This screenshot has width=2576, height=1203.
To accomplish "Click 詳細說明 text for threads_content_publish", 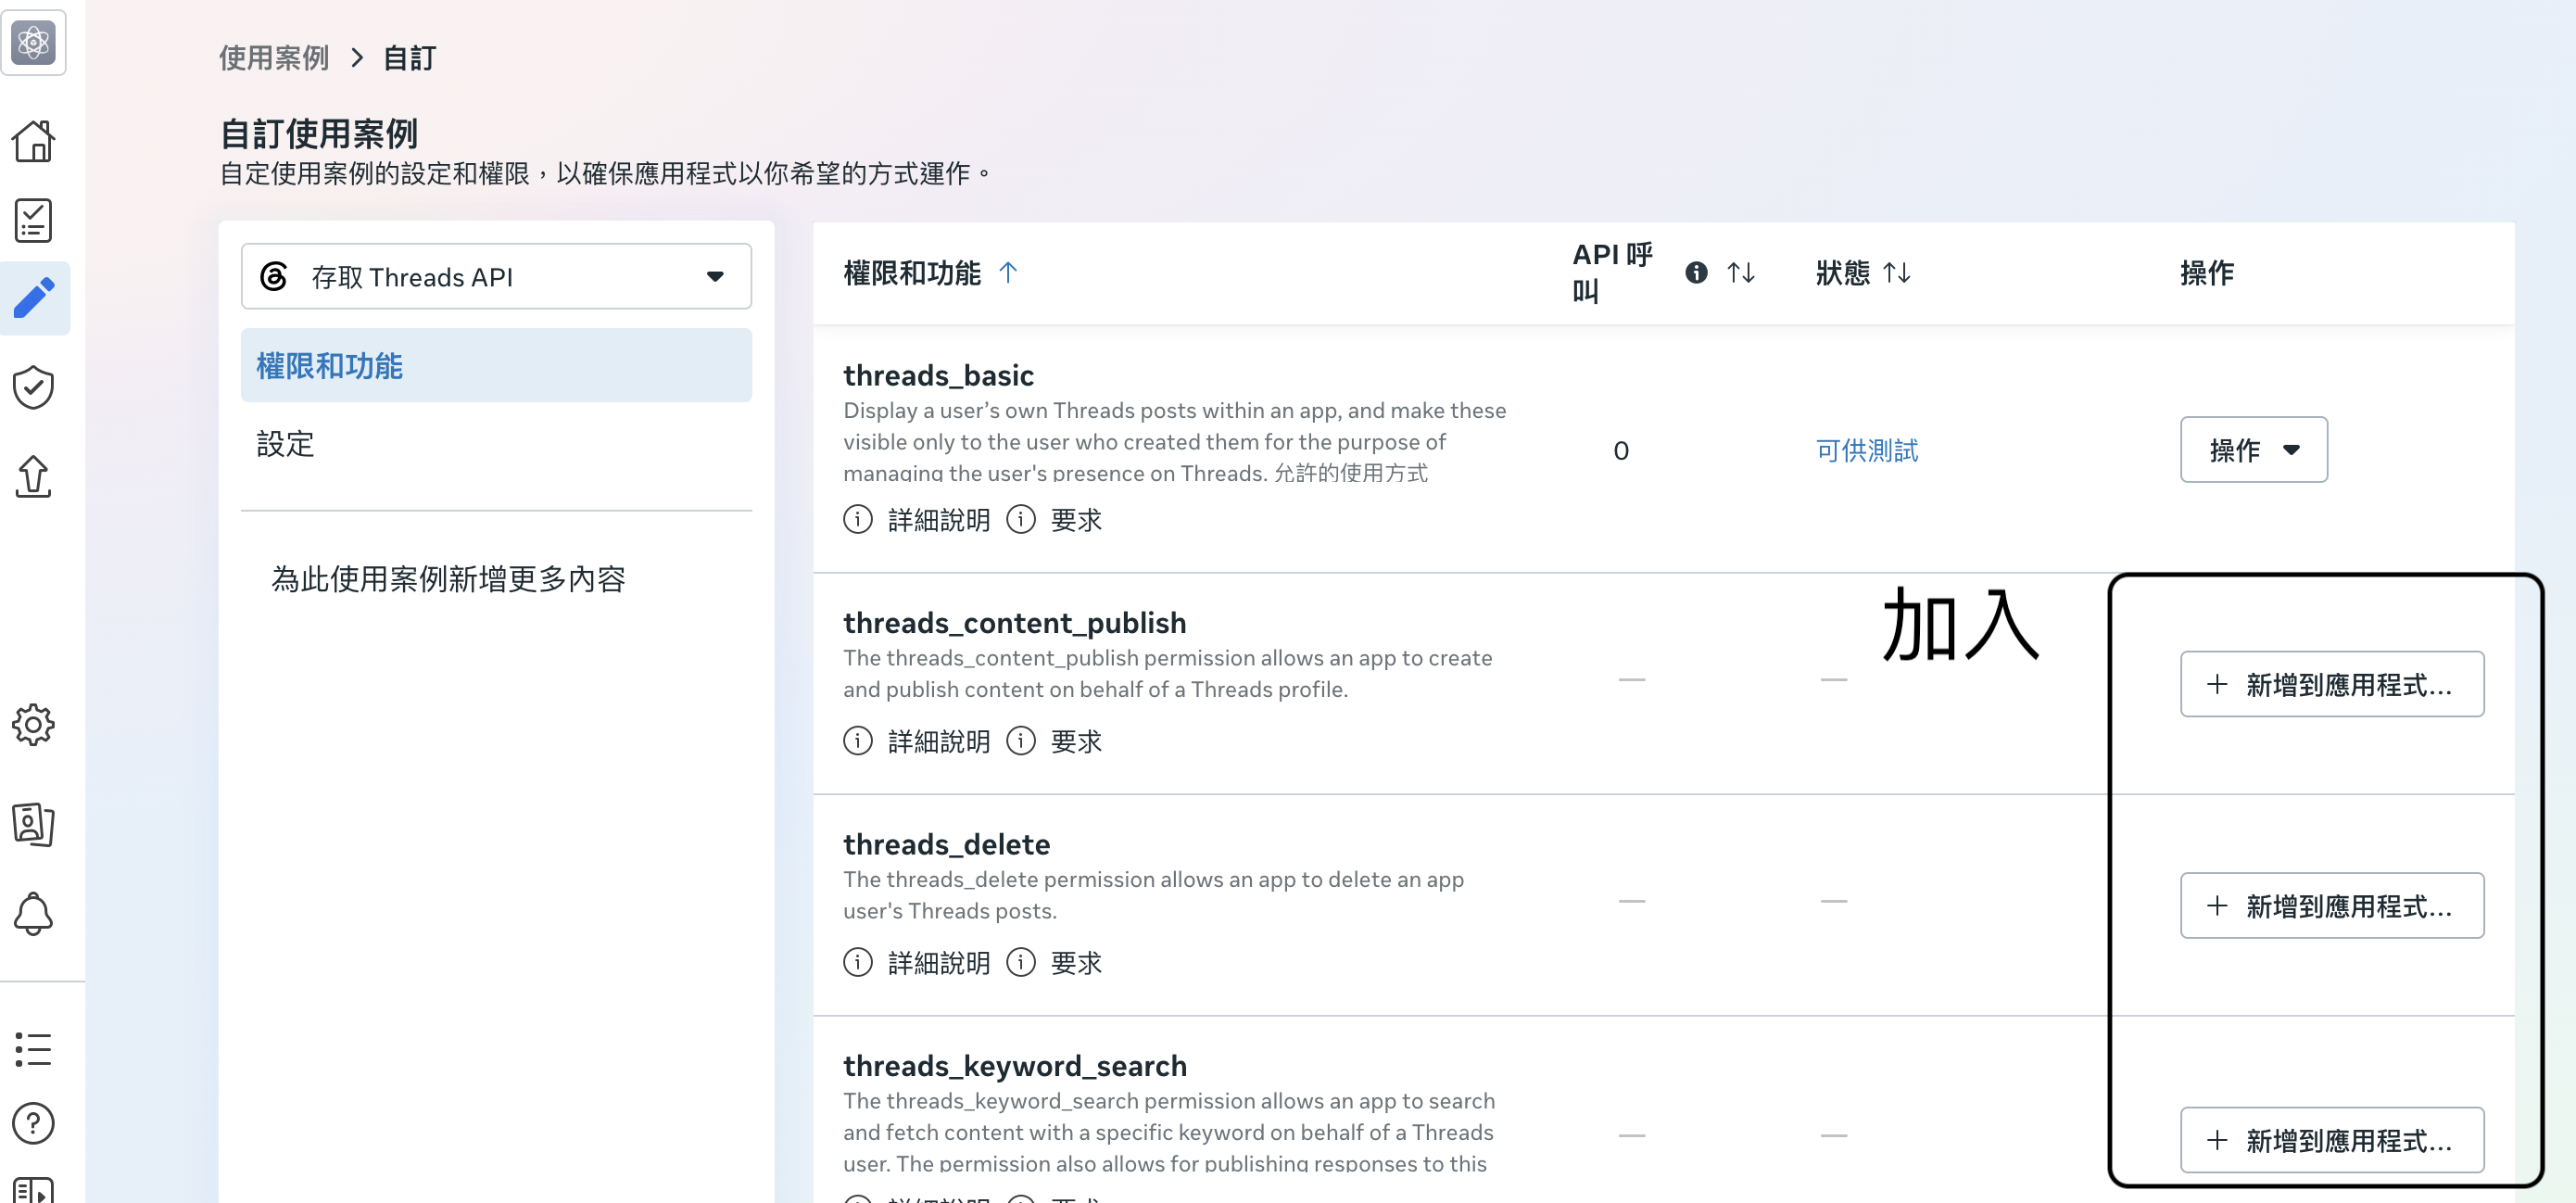I will point(938,741).
